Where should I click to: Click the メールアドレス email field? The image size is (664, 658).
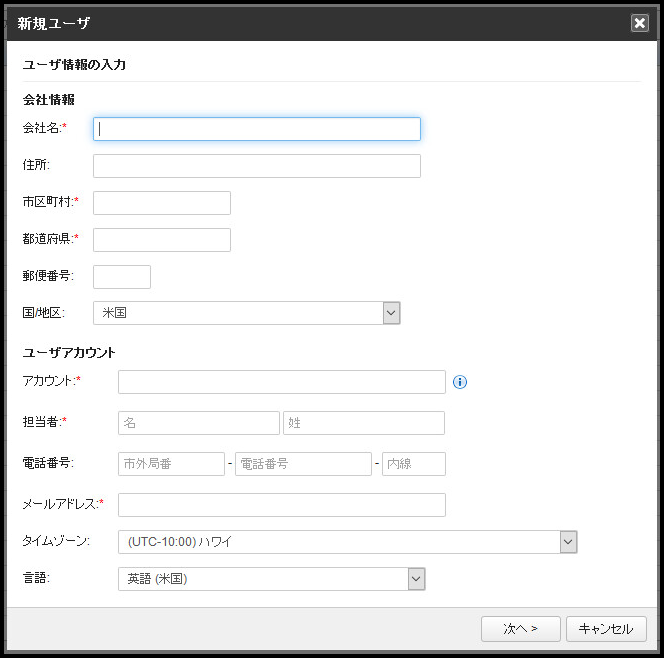tap(281, 505)
